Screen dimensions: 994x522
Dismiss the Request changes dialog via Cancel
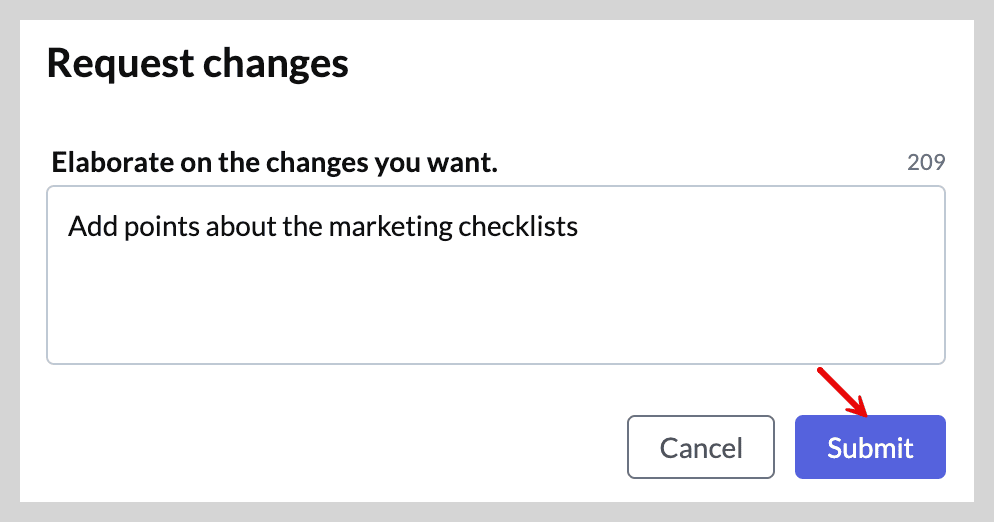tap(700, 447)
